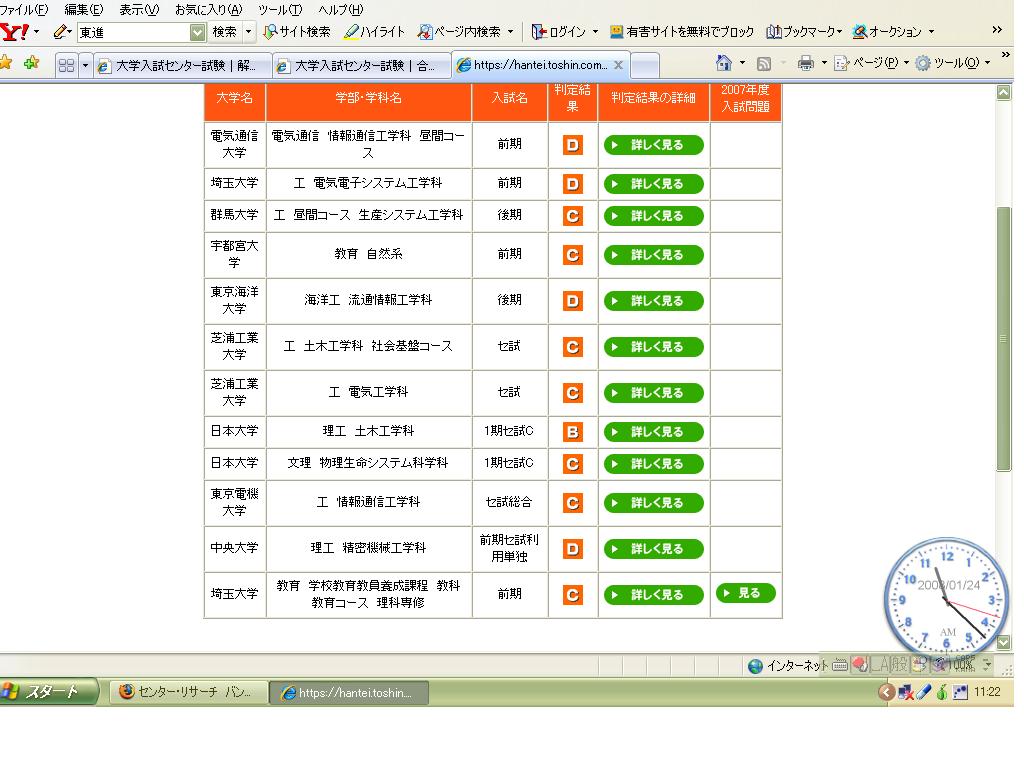1024x768 pixels.
Task: Click the home page icon
Action: tap(724, 63)
